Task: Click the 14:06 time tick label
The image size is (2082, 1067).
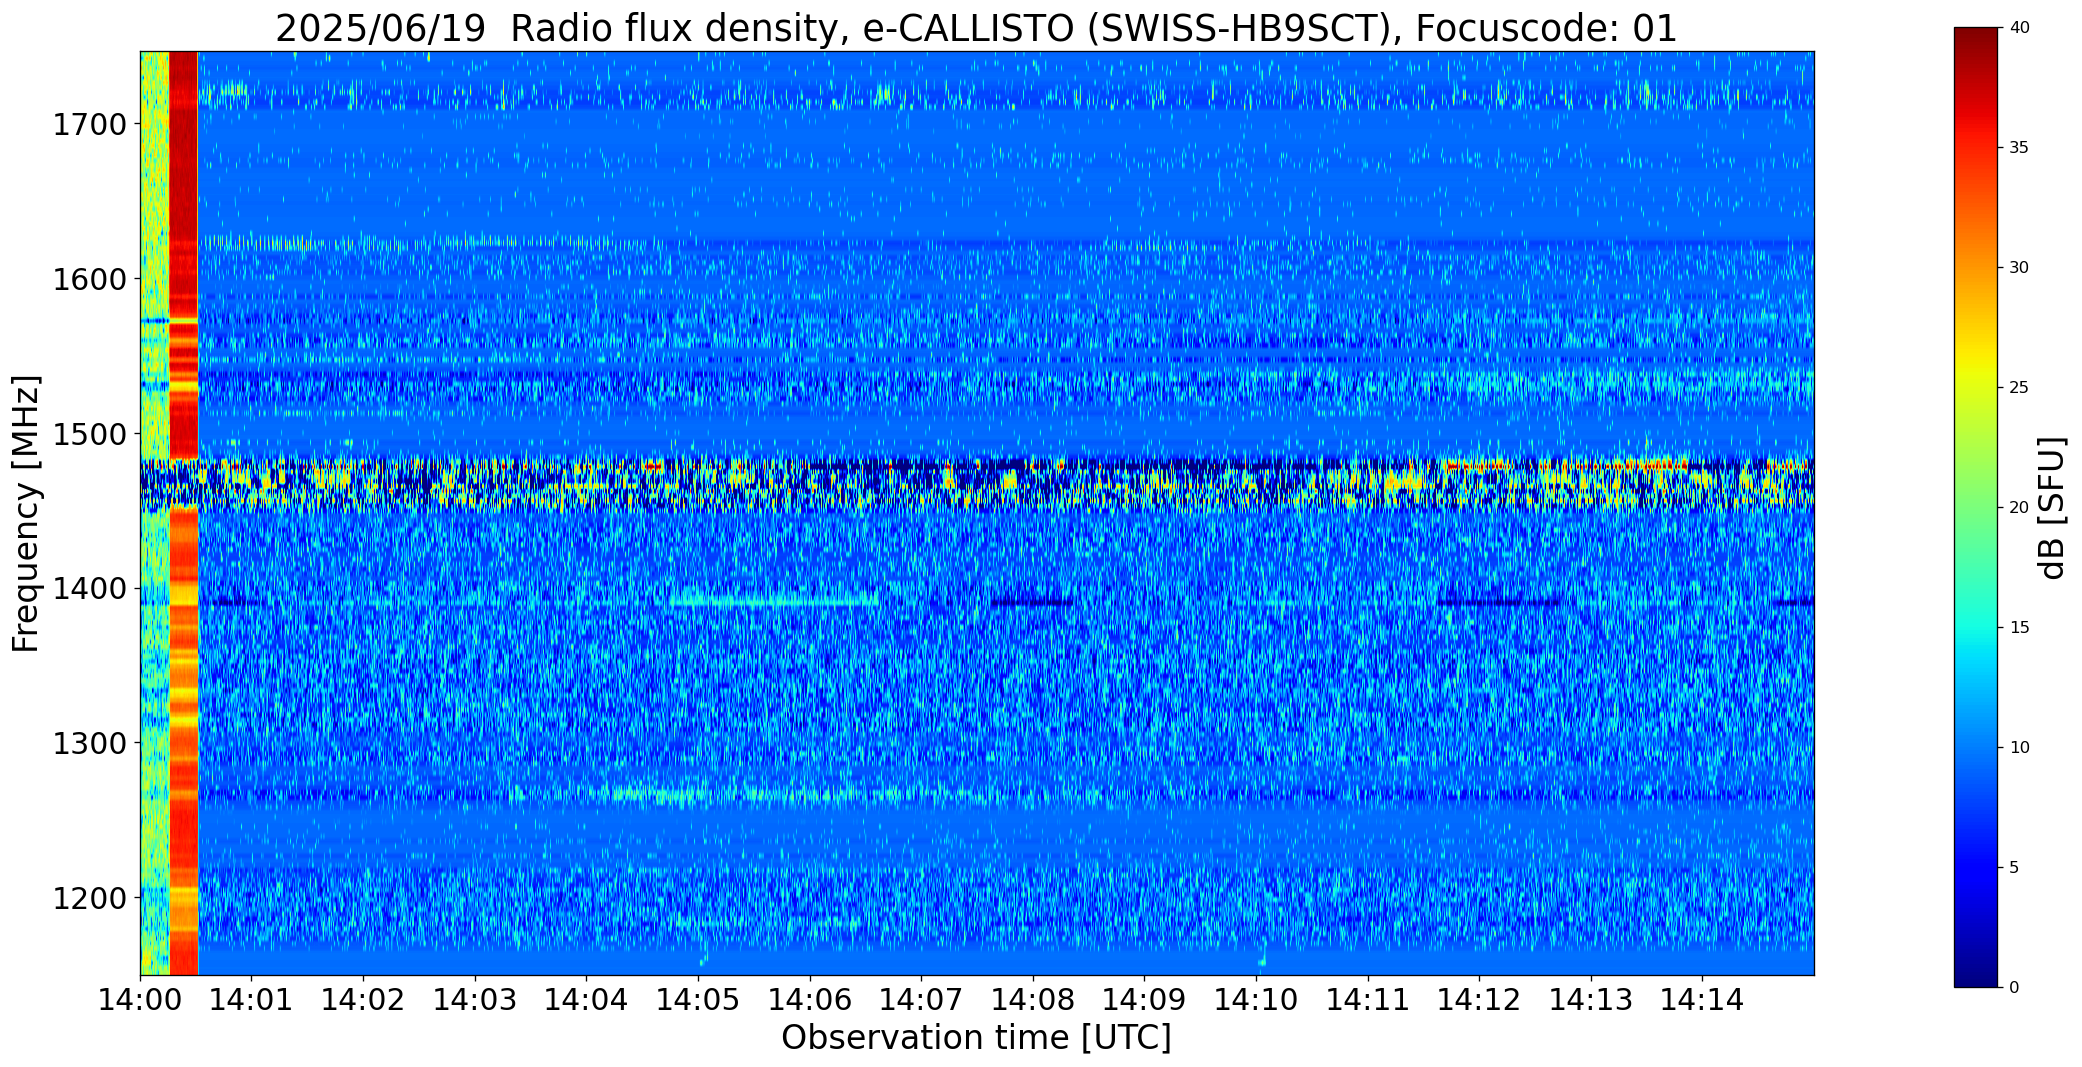Action: click(810, 999)
